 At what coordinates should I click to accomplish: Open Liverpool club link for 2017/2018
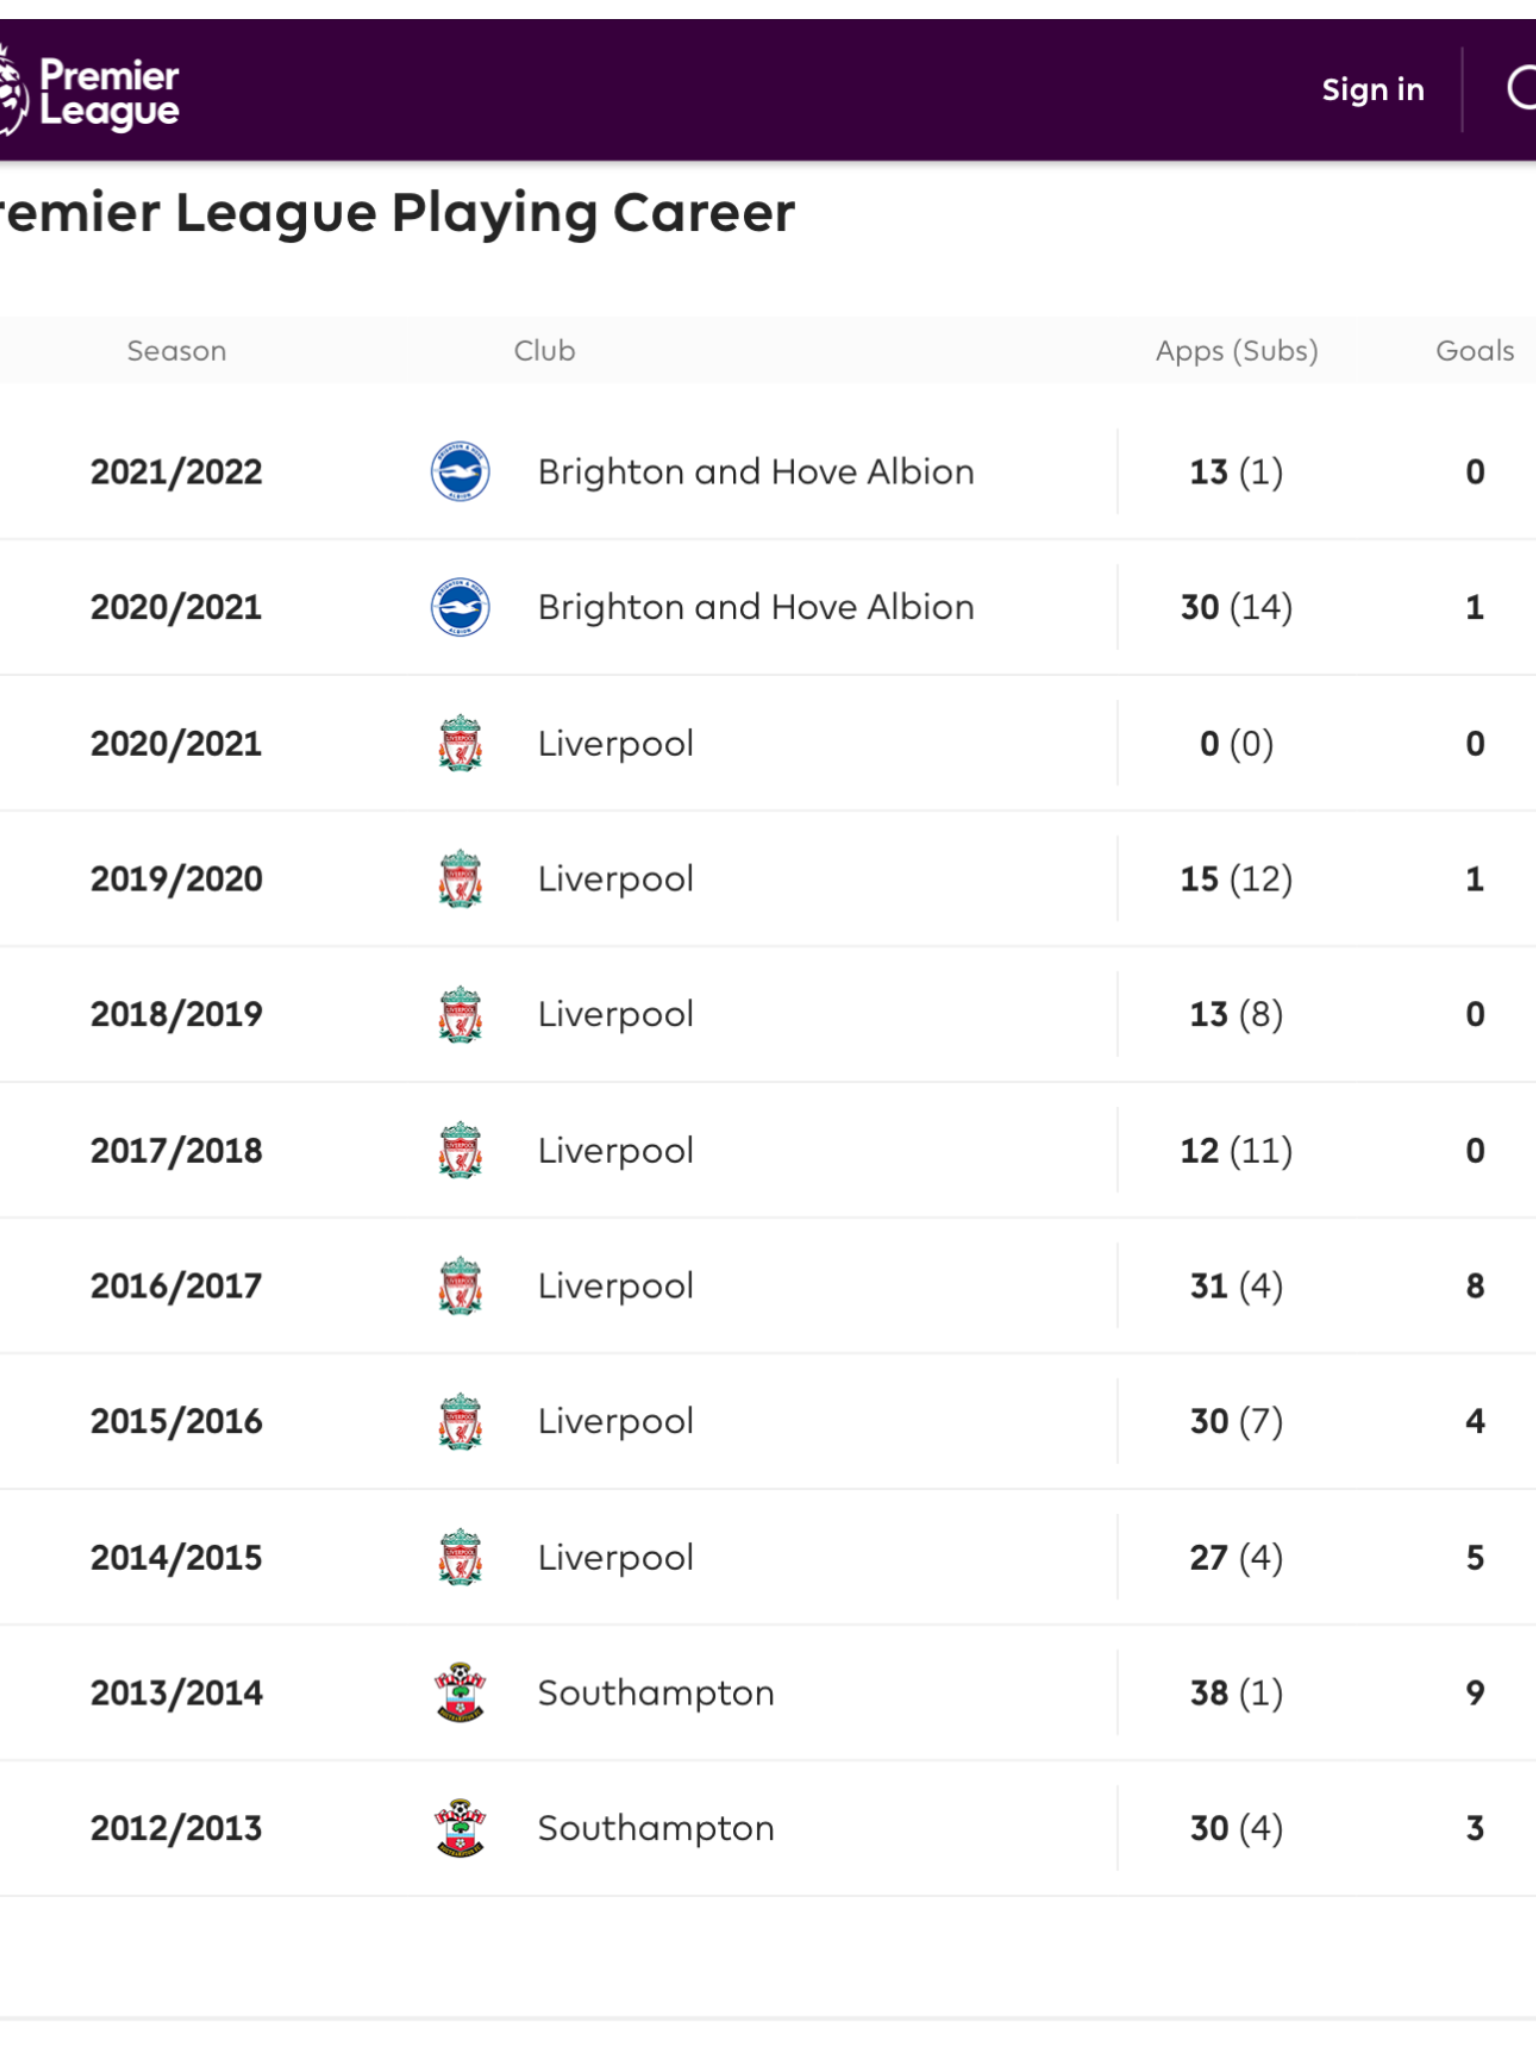tap(616, 1150)
